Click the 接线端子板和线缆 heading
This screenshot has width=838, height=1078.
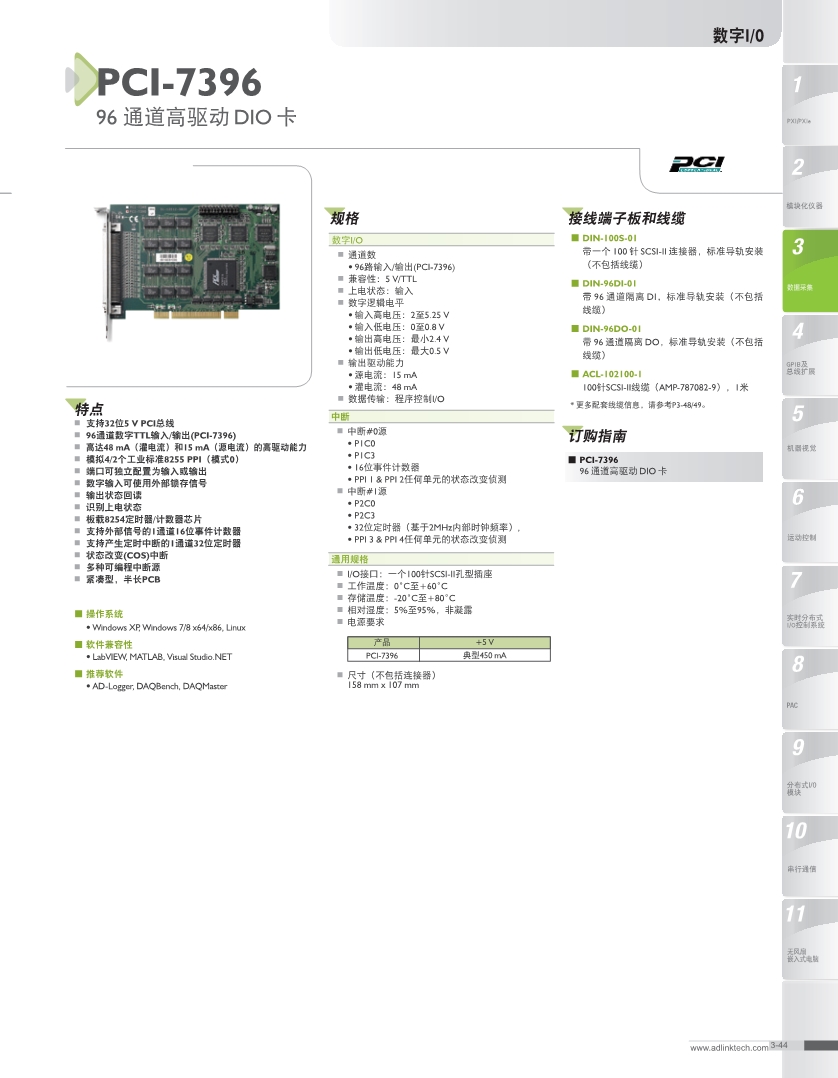tap(626, 219)
